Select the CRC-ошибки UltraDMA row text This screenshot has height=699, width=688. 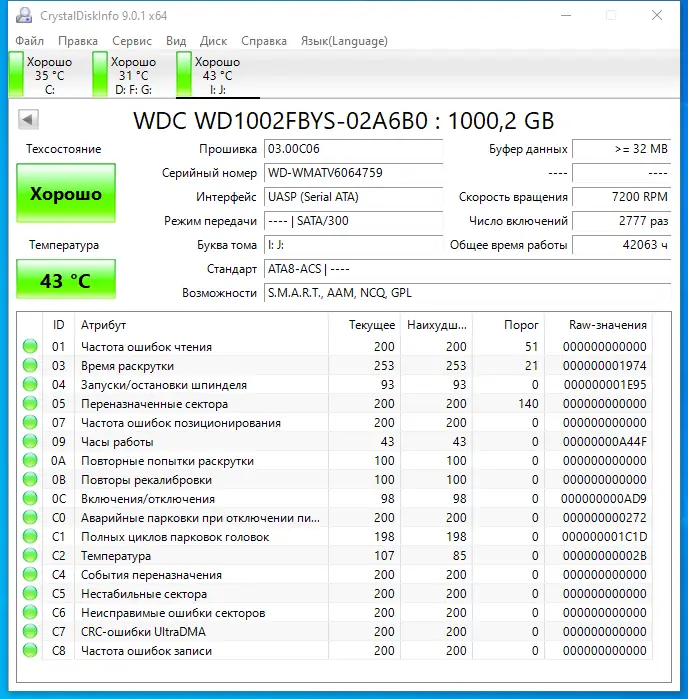click(143, 632)
